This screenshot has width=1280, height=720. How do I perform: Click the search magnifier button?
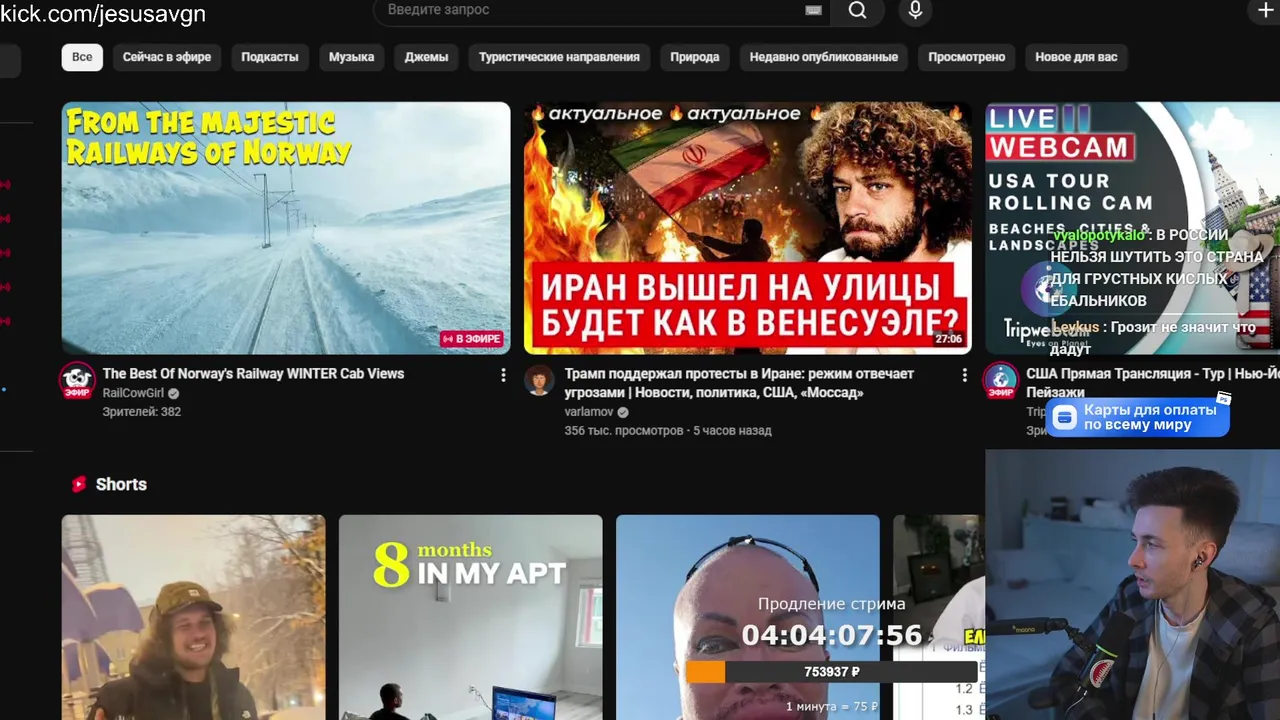coord(857,10)
